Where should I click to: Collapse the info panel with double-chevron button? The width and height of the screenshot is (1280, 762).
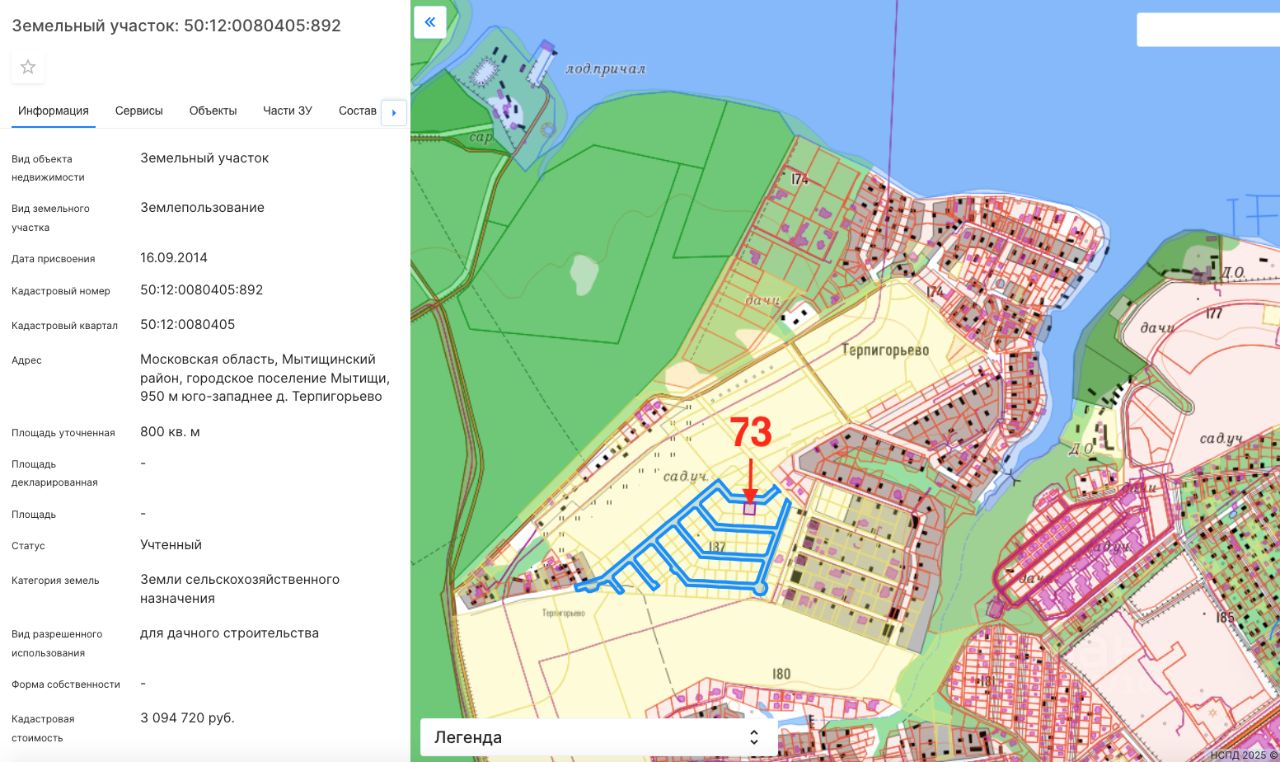pos(430,22)
